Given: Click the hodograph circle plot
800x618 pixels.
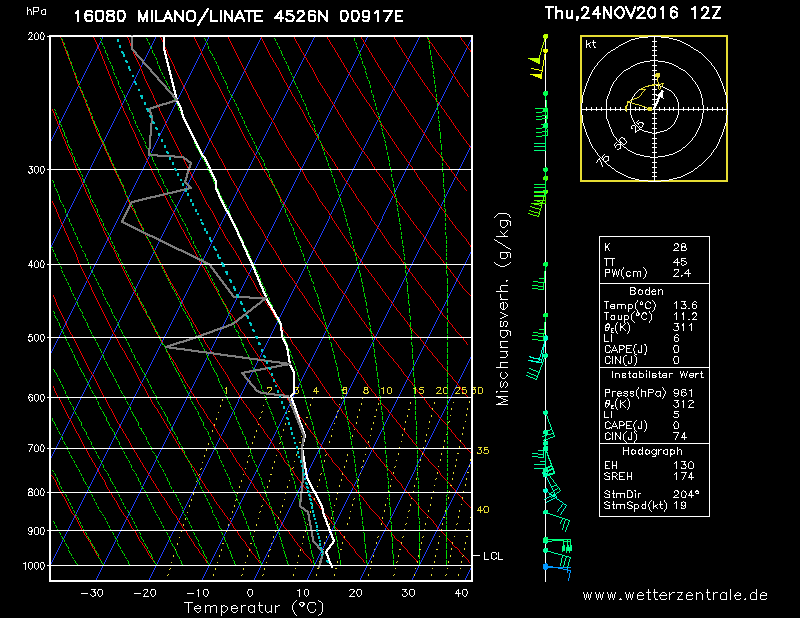Looking at the screenshot, I should coord(654,108).
